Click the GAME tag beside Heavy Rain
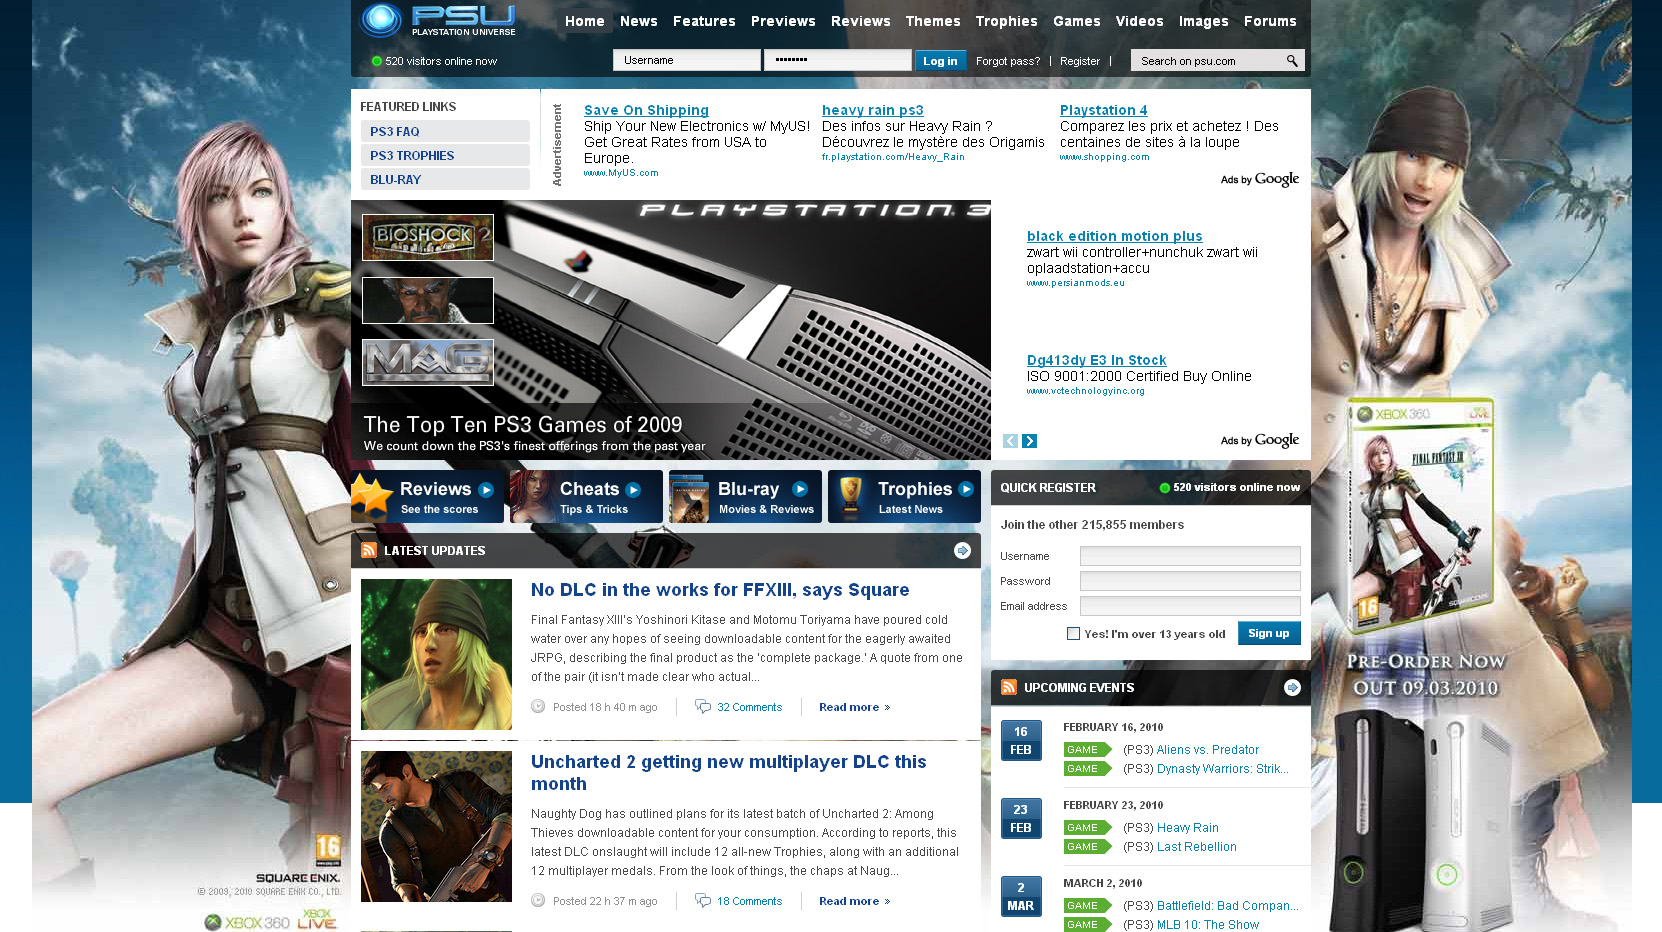1662x932 pixels. point(1087,828)
